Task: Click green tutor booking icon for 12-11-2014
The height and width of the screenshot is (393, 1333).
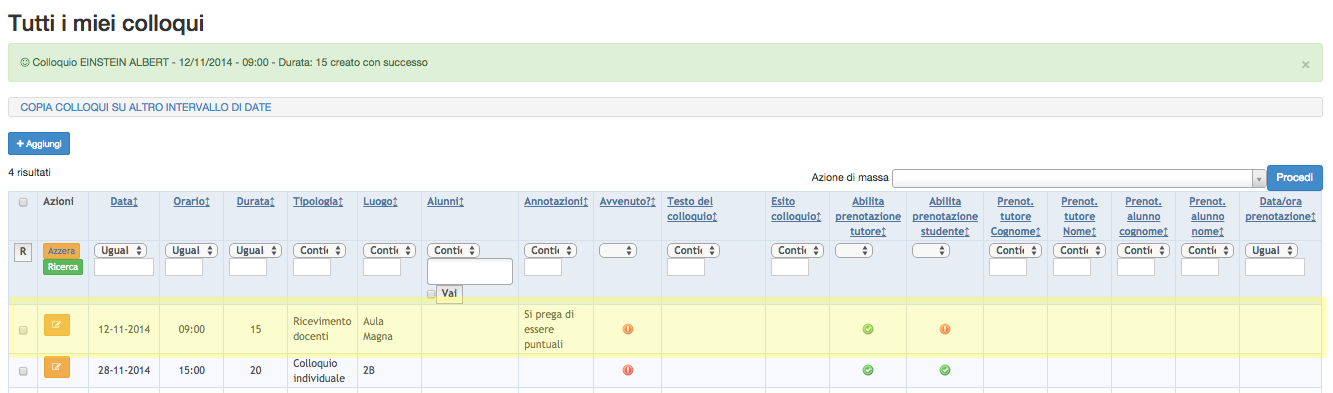Action: 868,329
